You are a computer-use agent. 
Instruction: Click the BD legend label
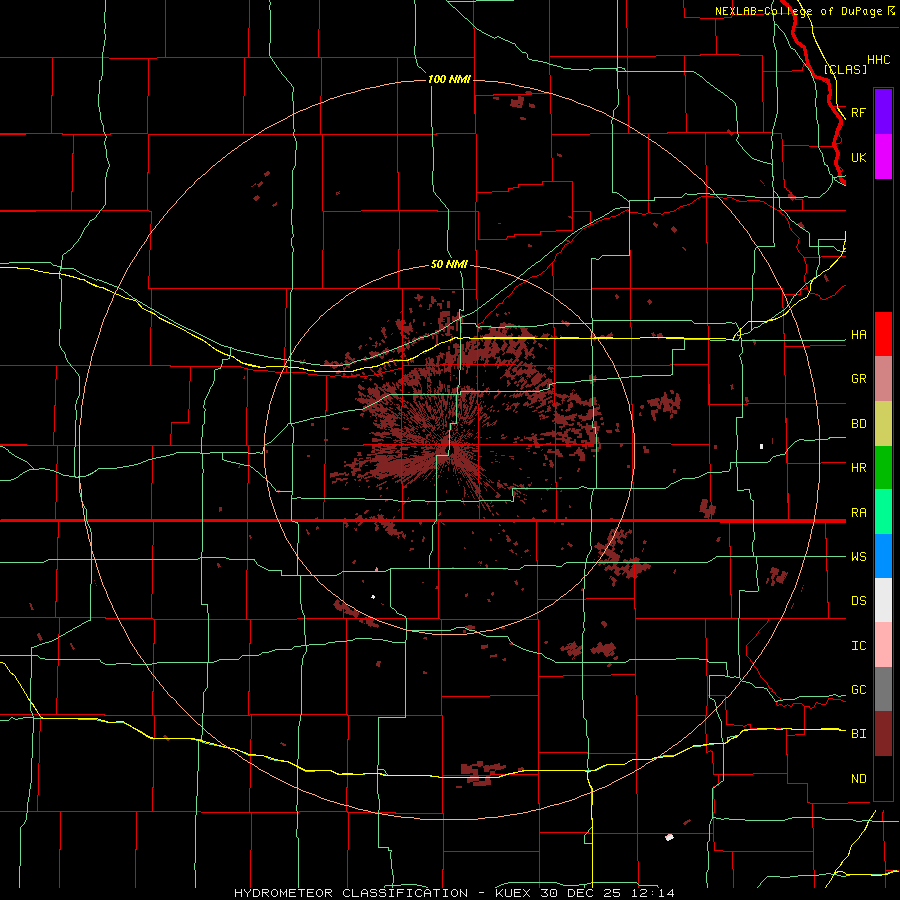coord(858,424)
